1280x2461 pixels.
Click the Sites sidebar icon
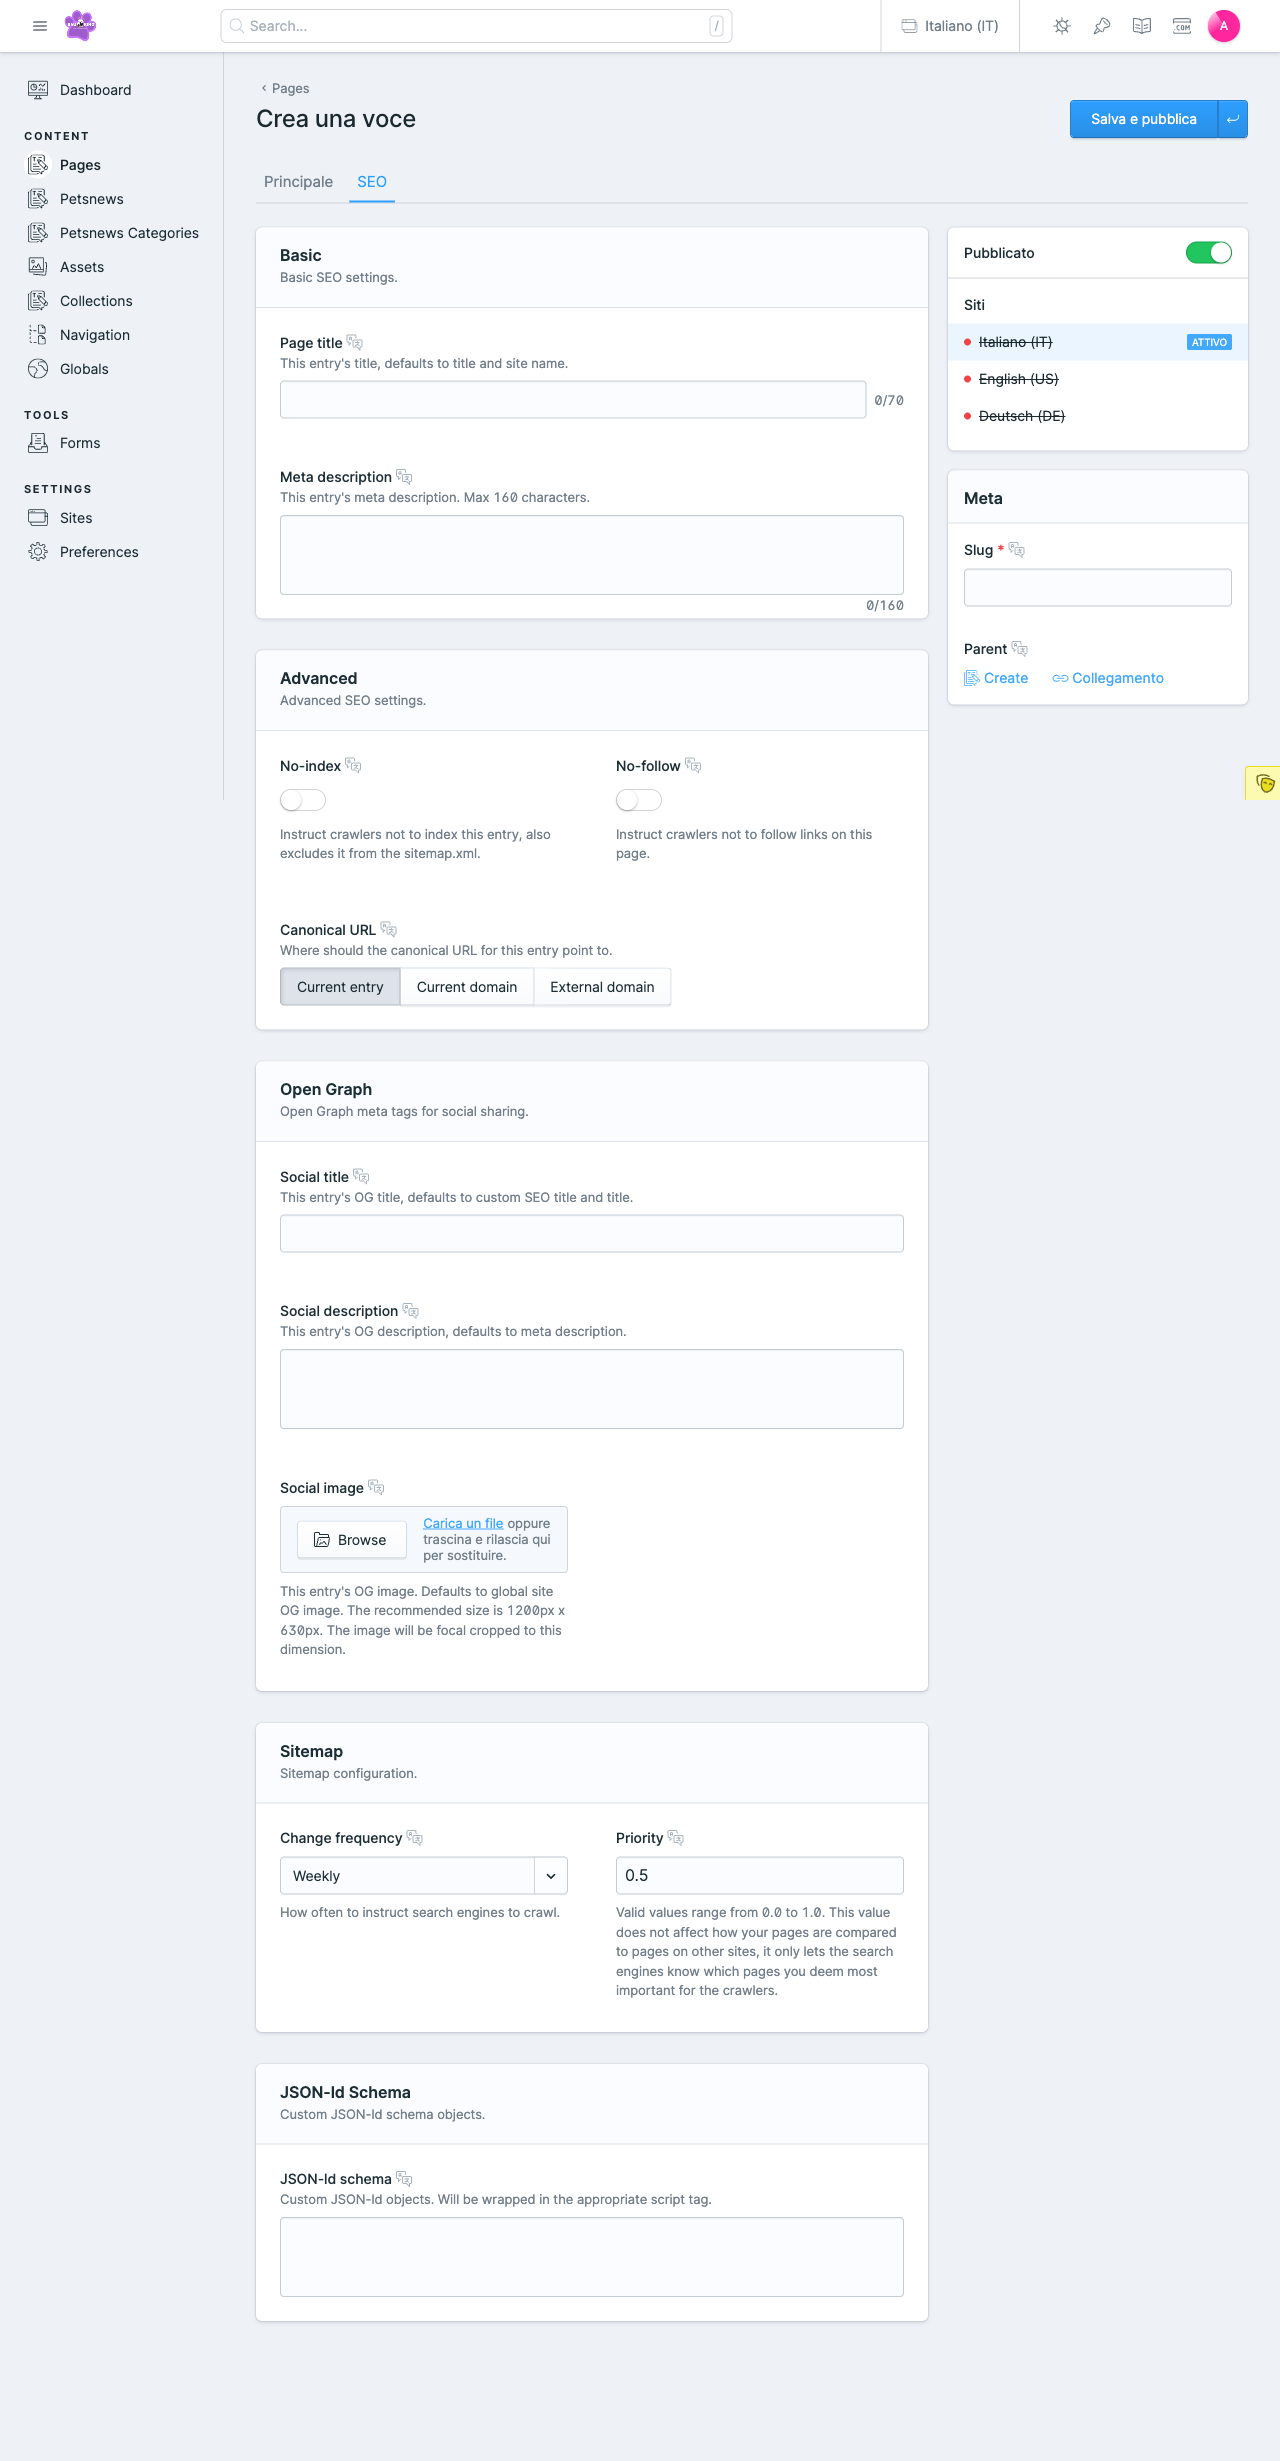pos(38,518)
